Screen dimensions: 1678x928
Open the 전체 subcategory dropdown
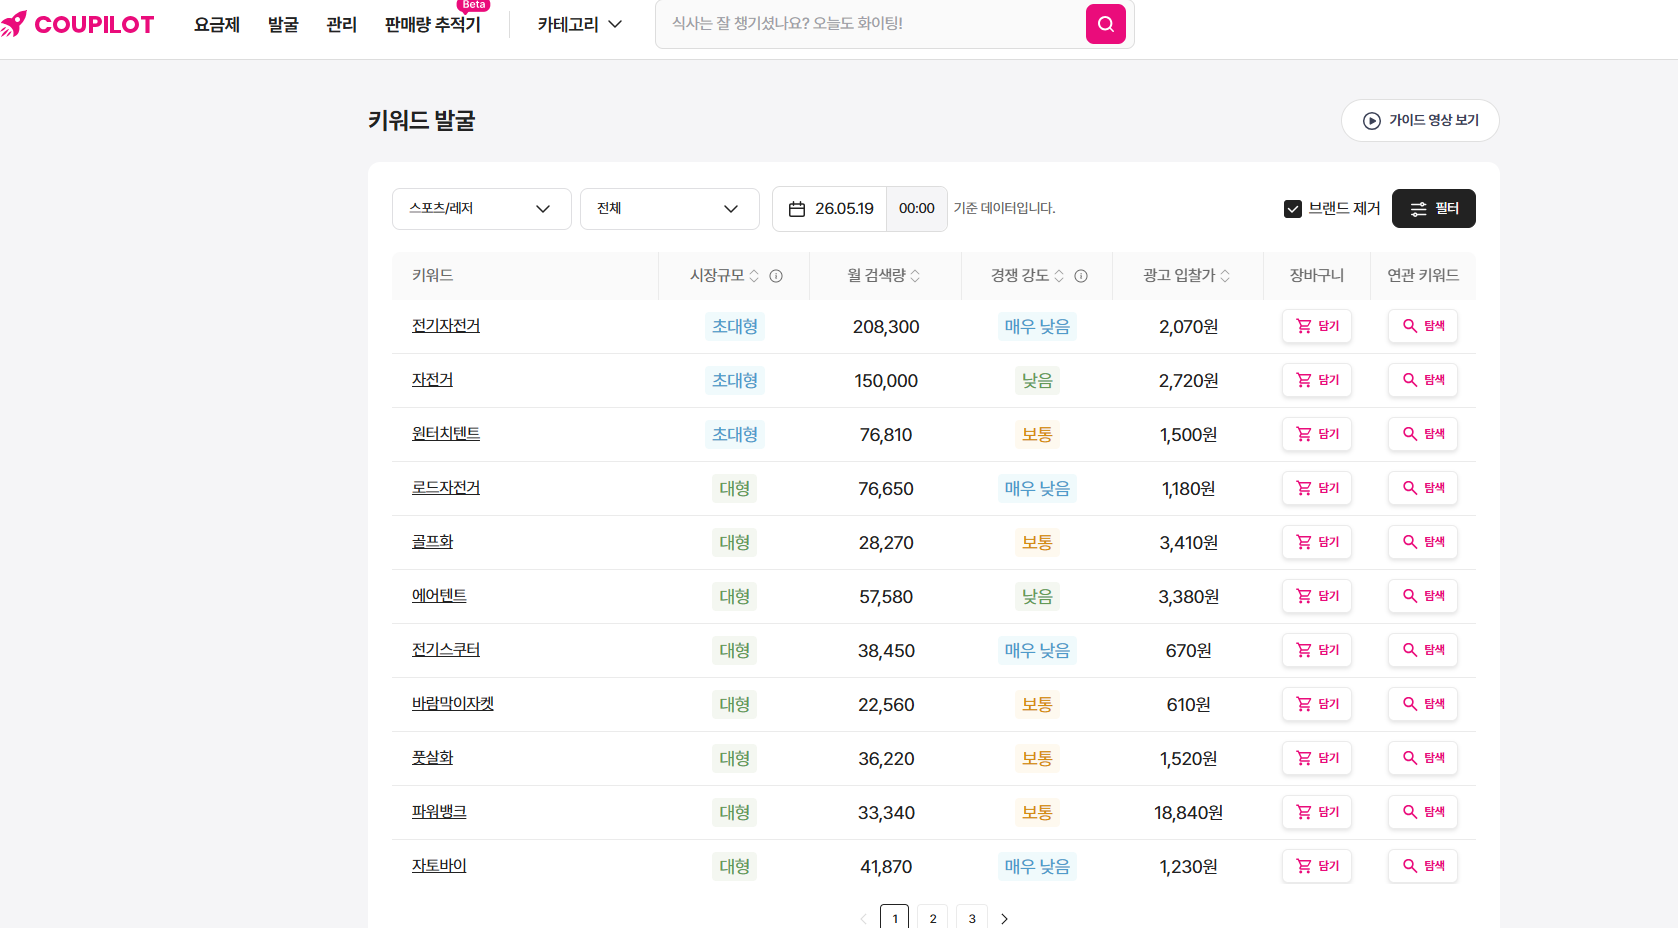pyautogui.click(x=669, y=209)
